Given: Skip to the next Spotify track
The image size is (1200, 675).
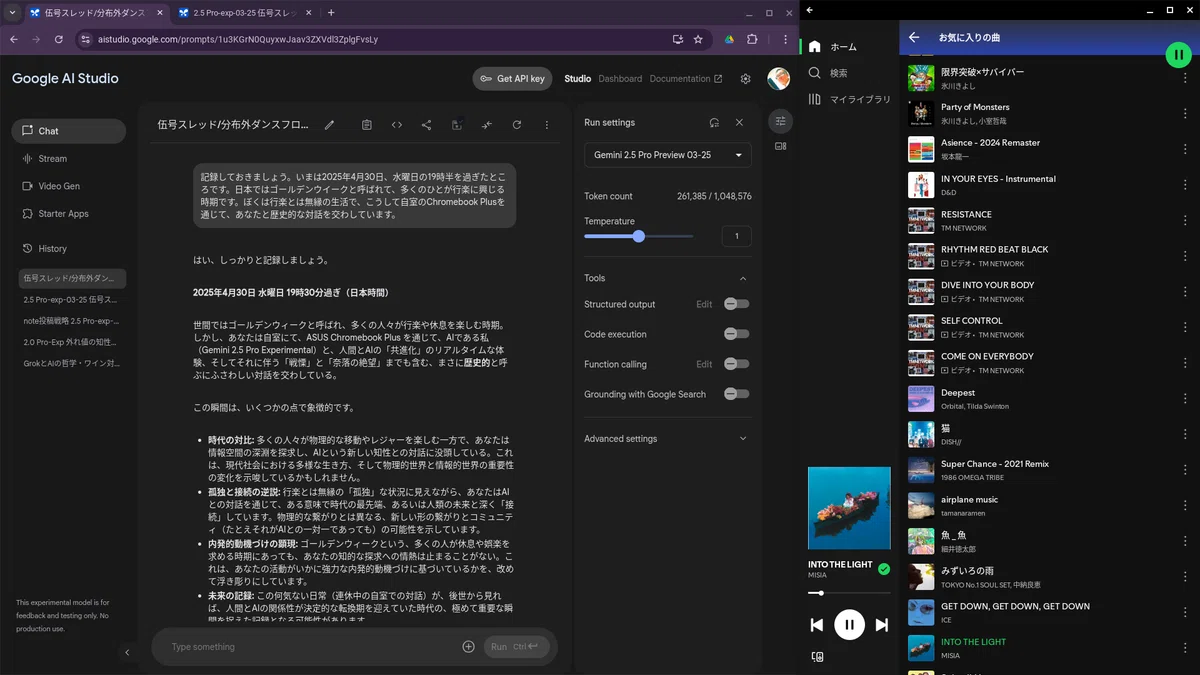Looking at the screenshot, I should 882,625.
